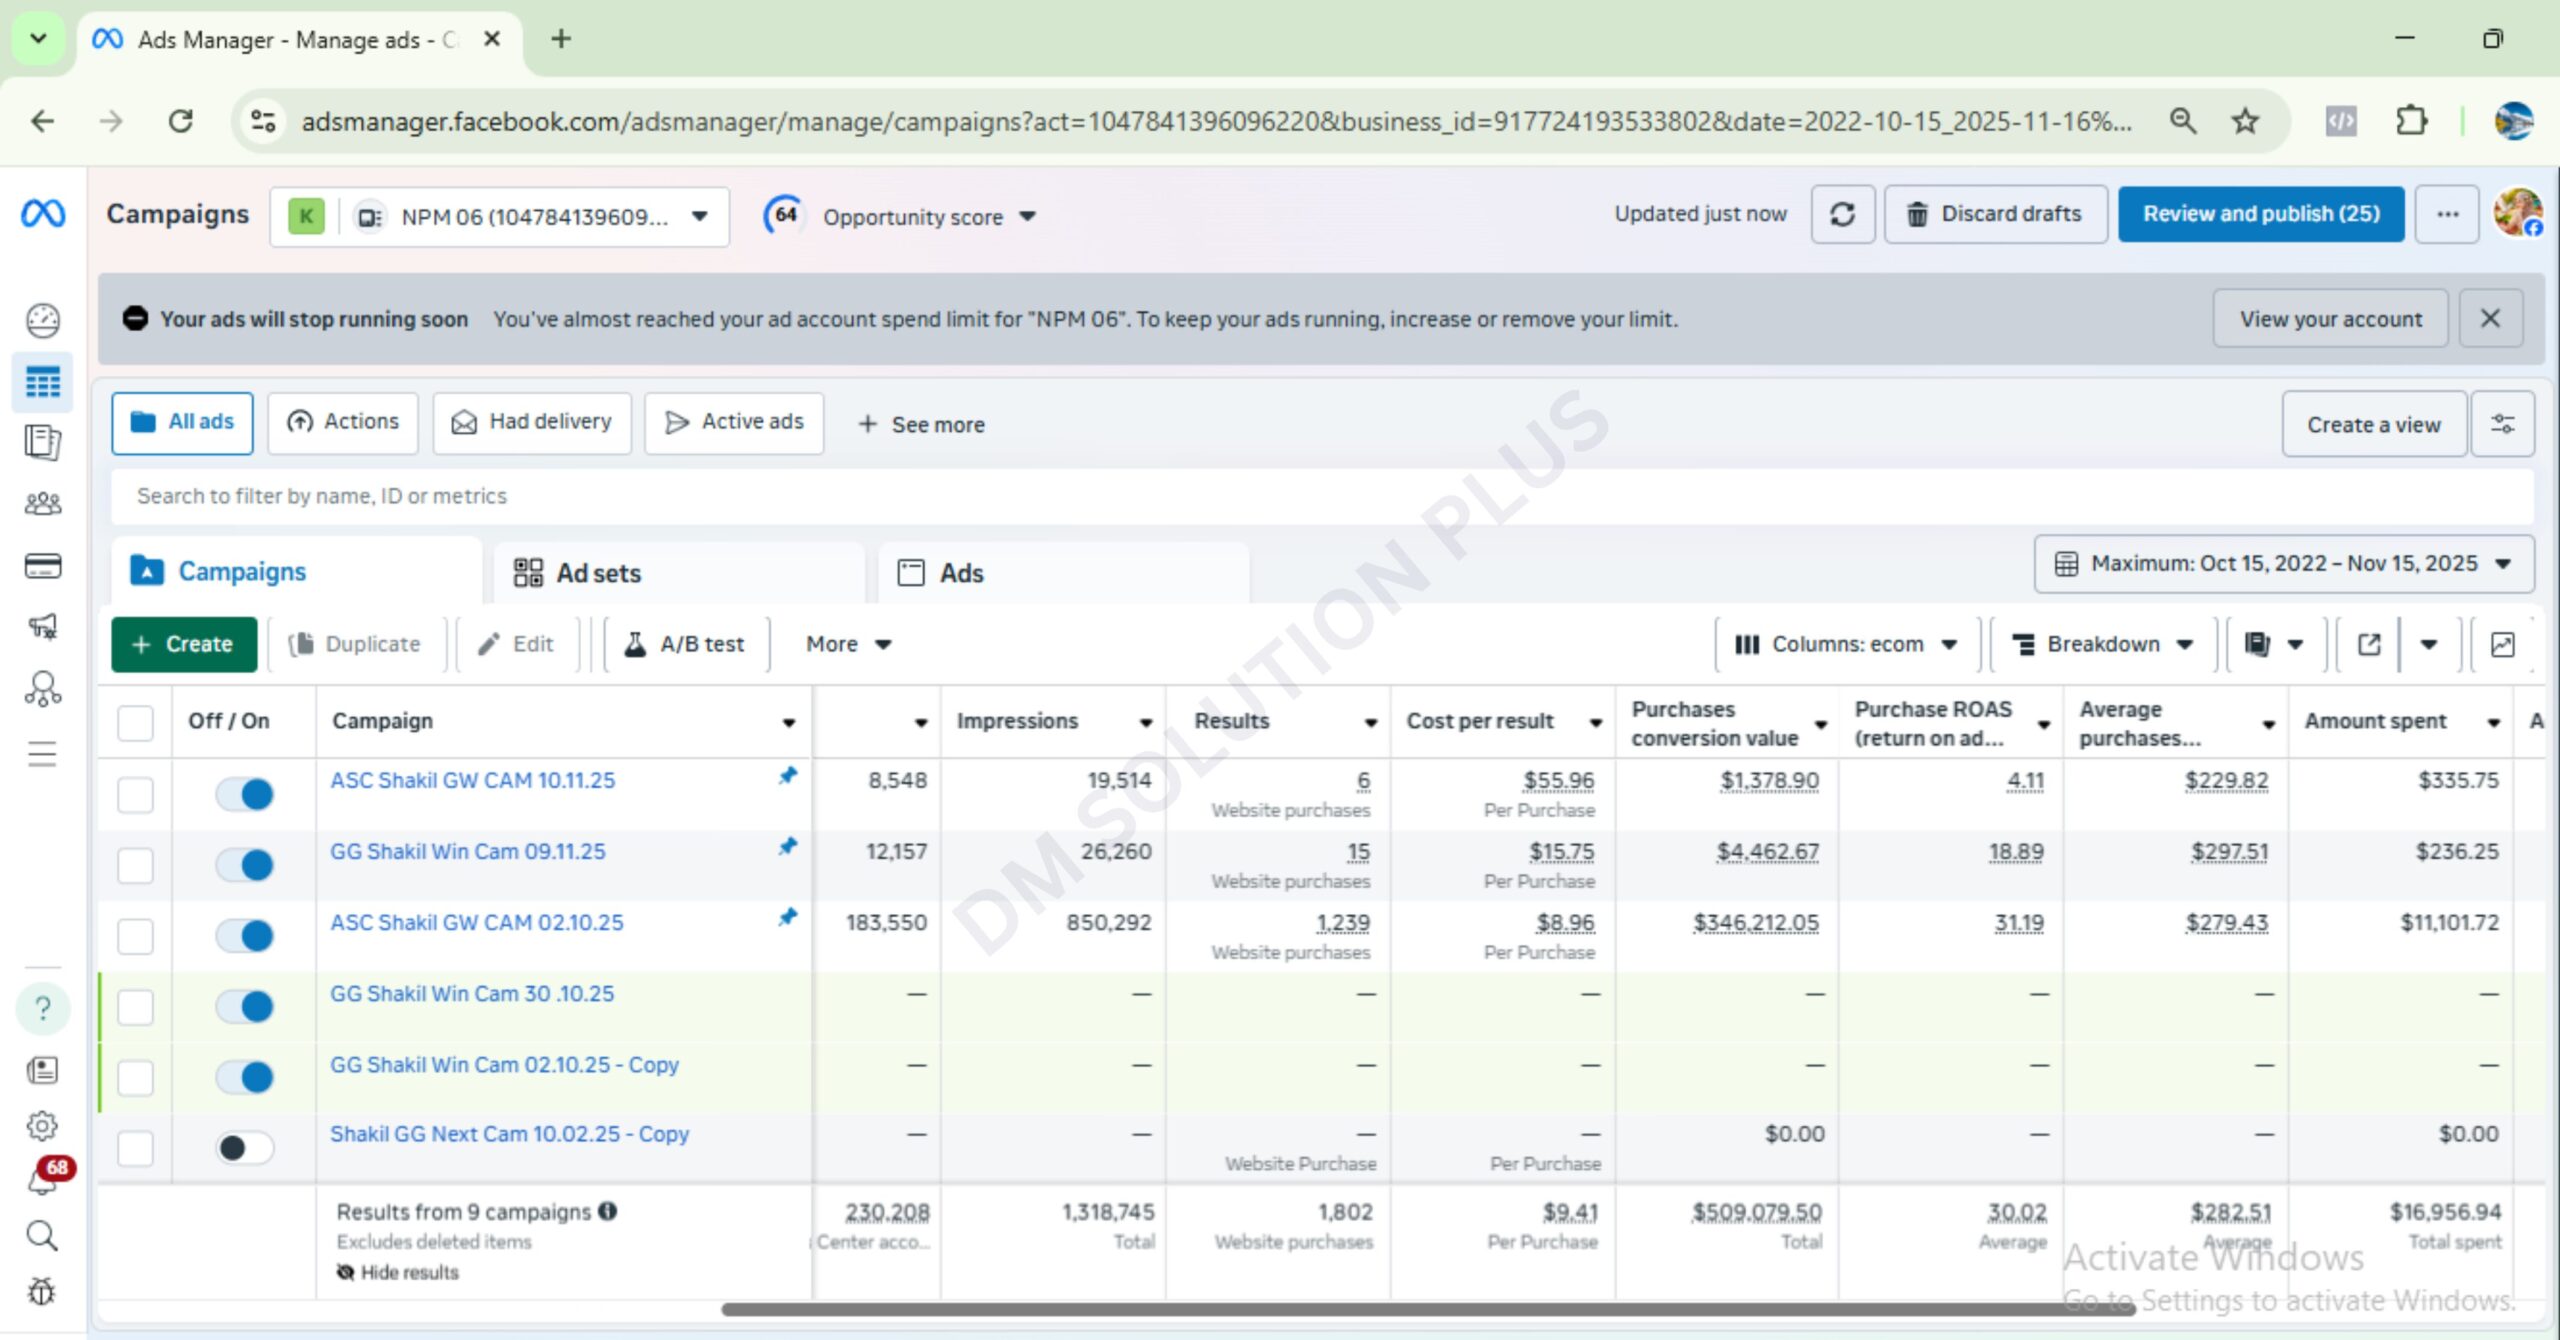Open the Columns: ecom dropdown
The height and width of the screenshot is (1340, 2560).
[1846, 644]
